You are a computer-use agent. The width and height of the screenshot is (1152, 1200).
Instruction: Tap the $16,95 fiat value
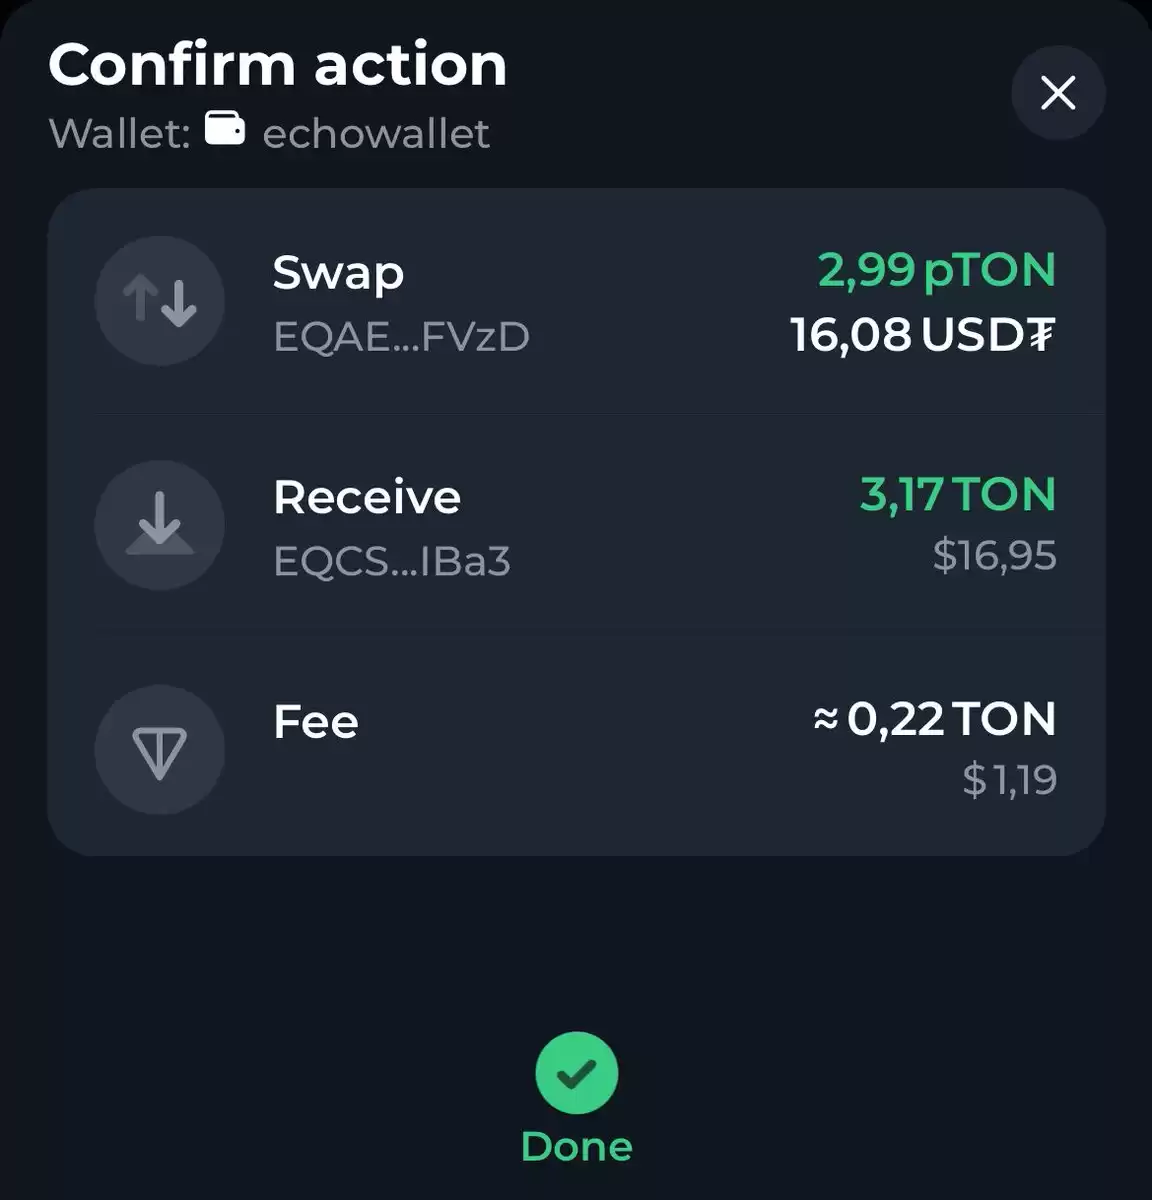click(x=994, y=555)
